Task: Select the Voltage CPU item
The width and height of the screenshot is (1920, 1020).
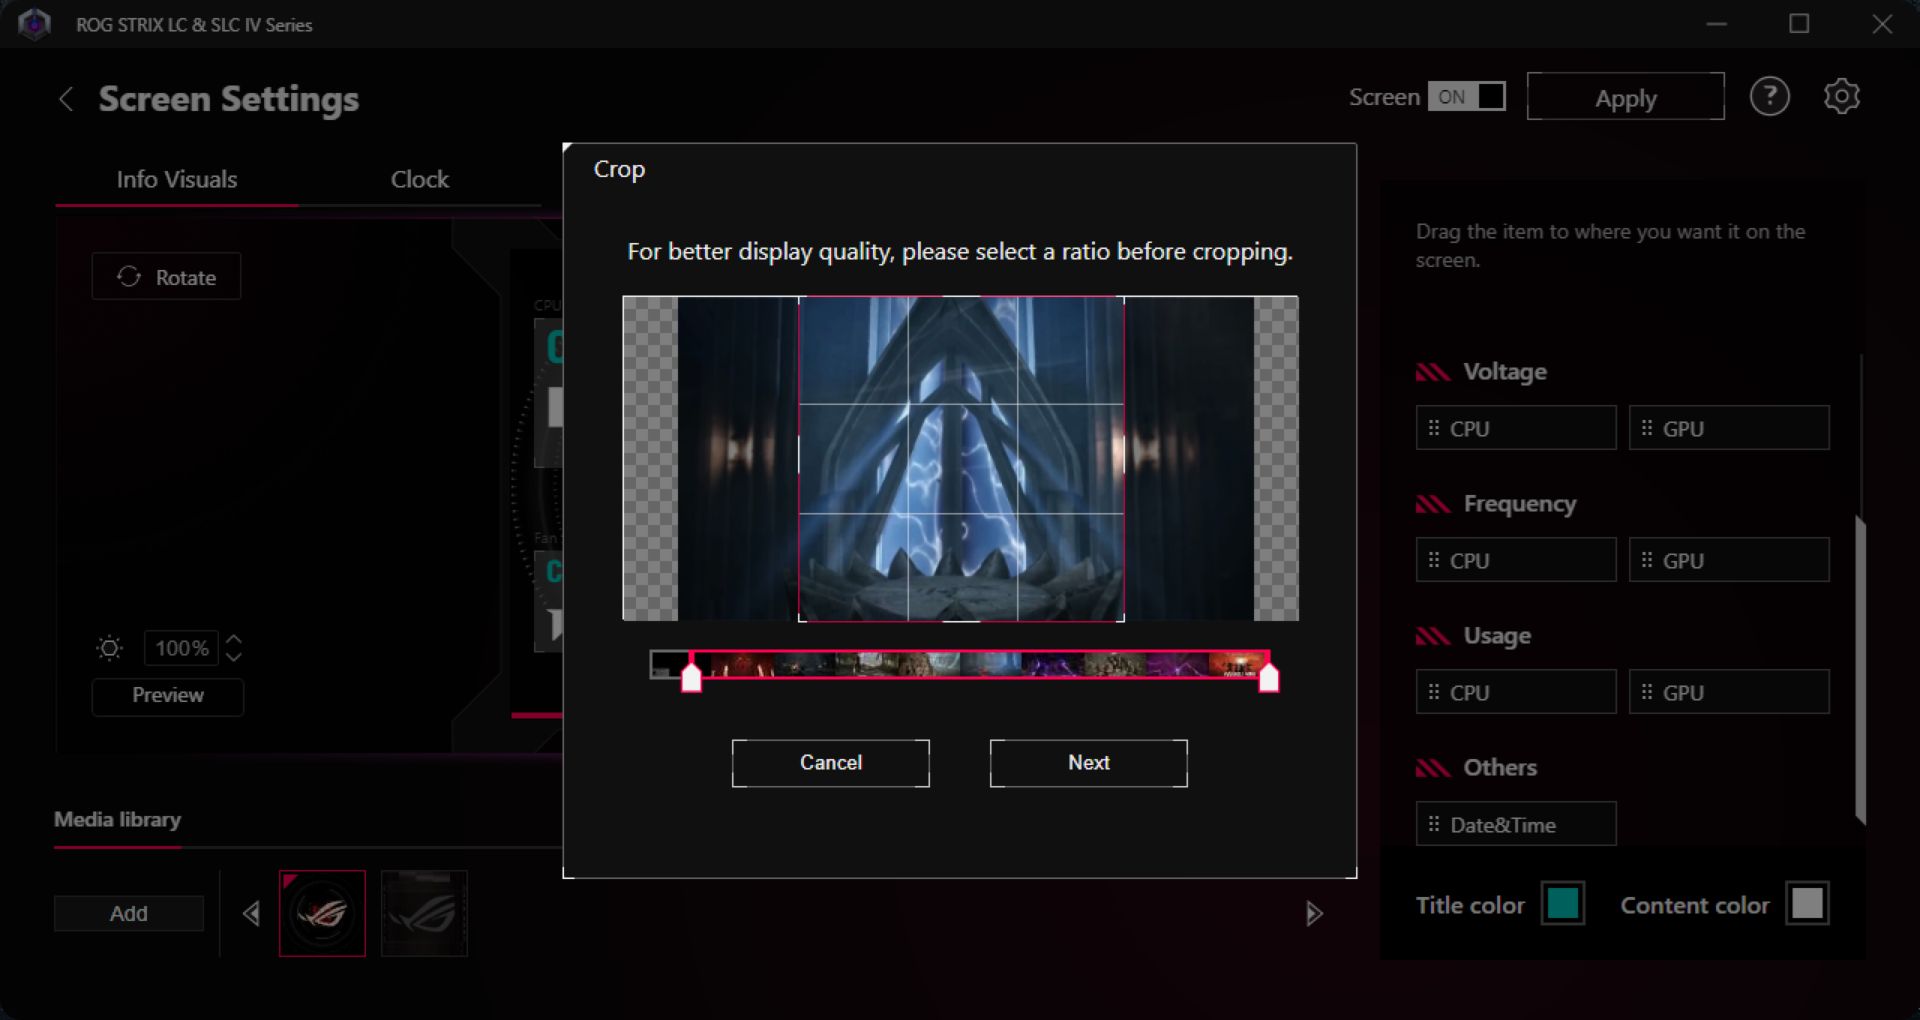Action: tap(1516, 428)
